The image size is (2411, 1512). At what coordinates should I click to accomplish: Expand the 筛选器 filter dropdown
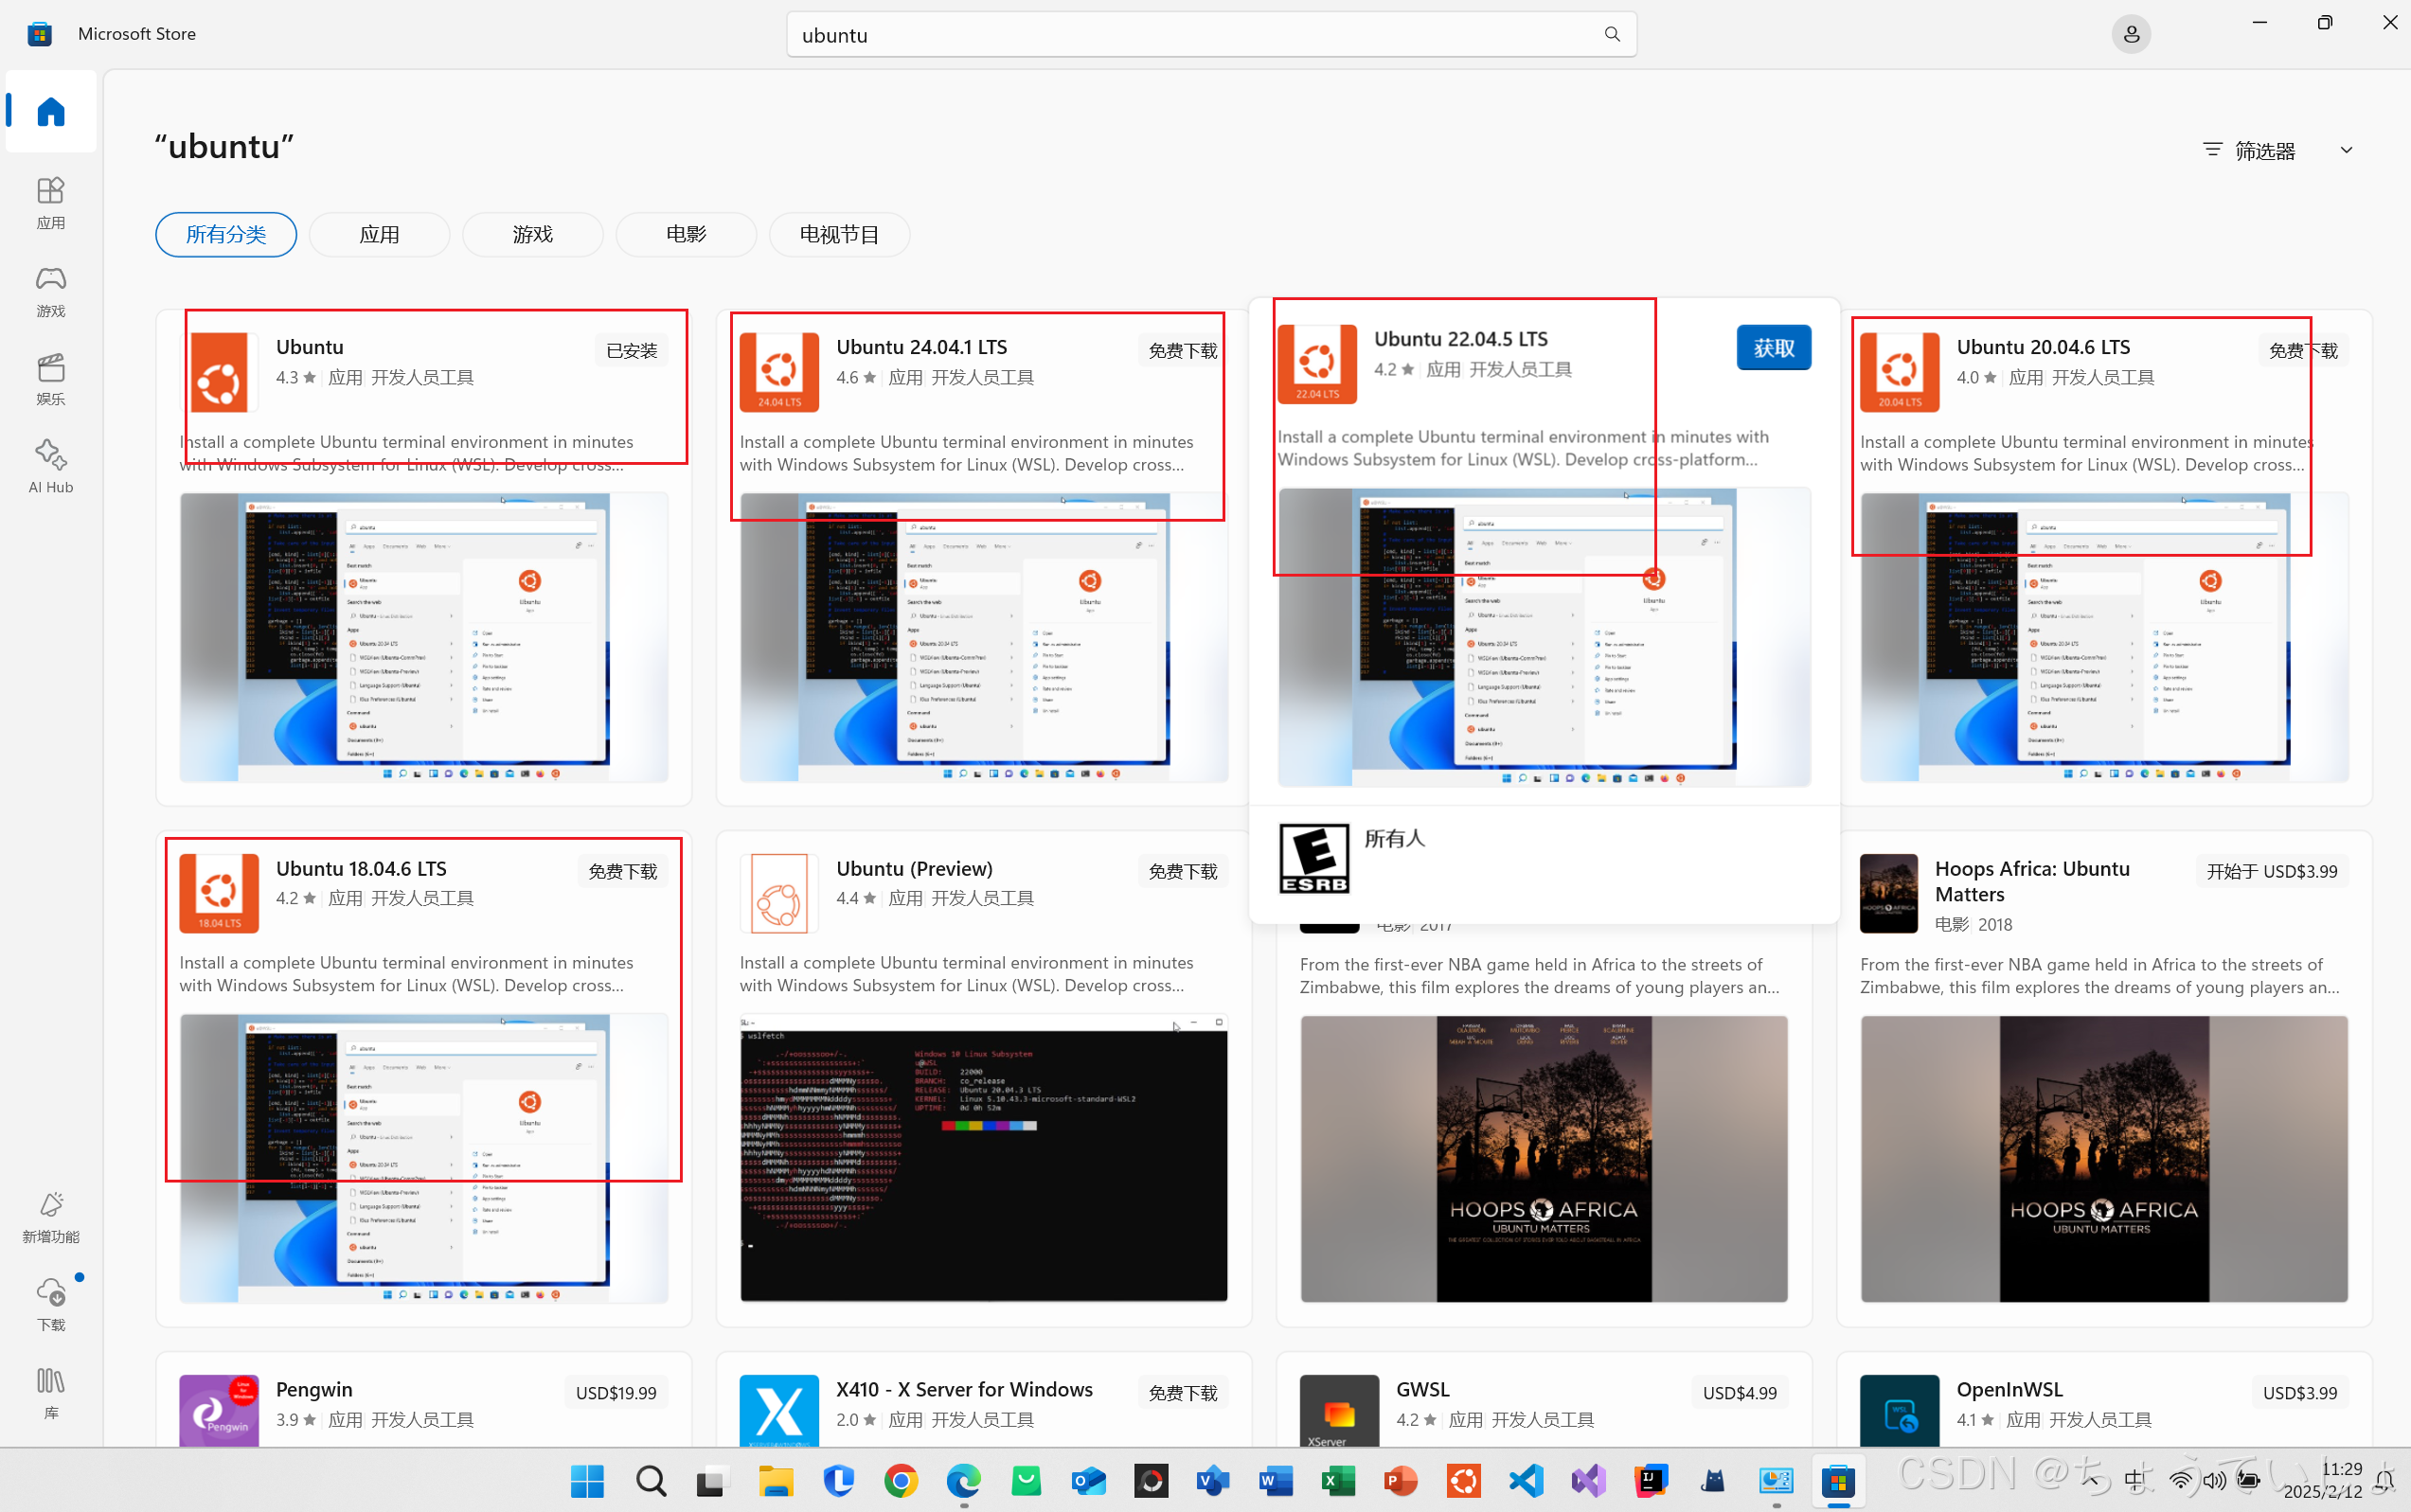[2278, 150]
